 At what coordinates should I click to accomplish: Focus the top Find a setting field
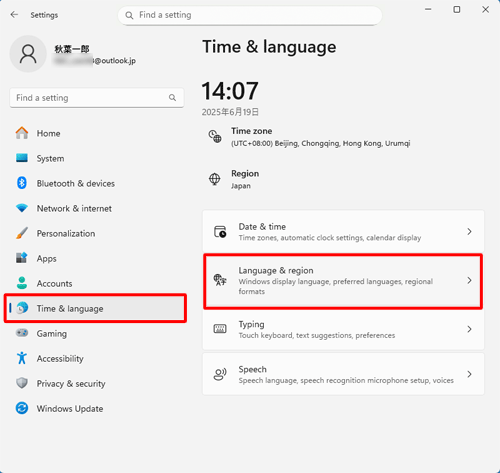250,15
